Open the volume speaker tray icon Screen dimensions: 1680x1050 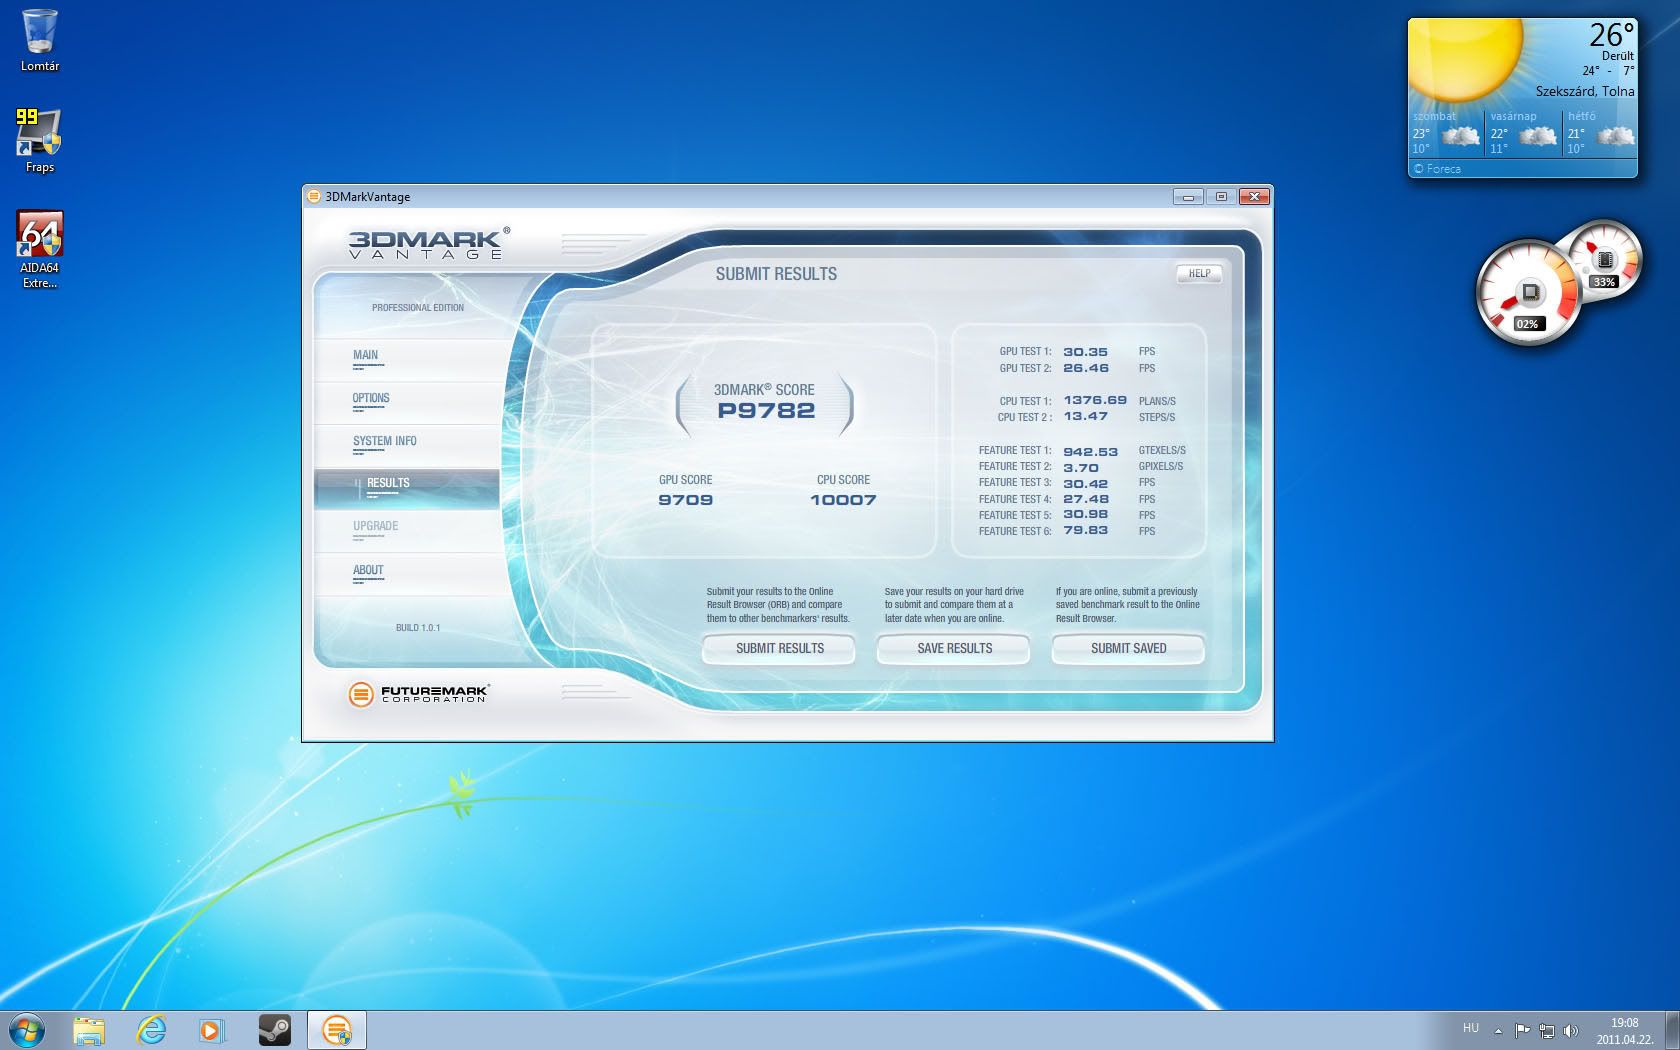[1570, 1030]
